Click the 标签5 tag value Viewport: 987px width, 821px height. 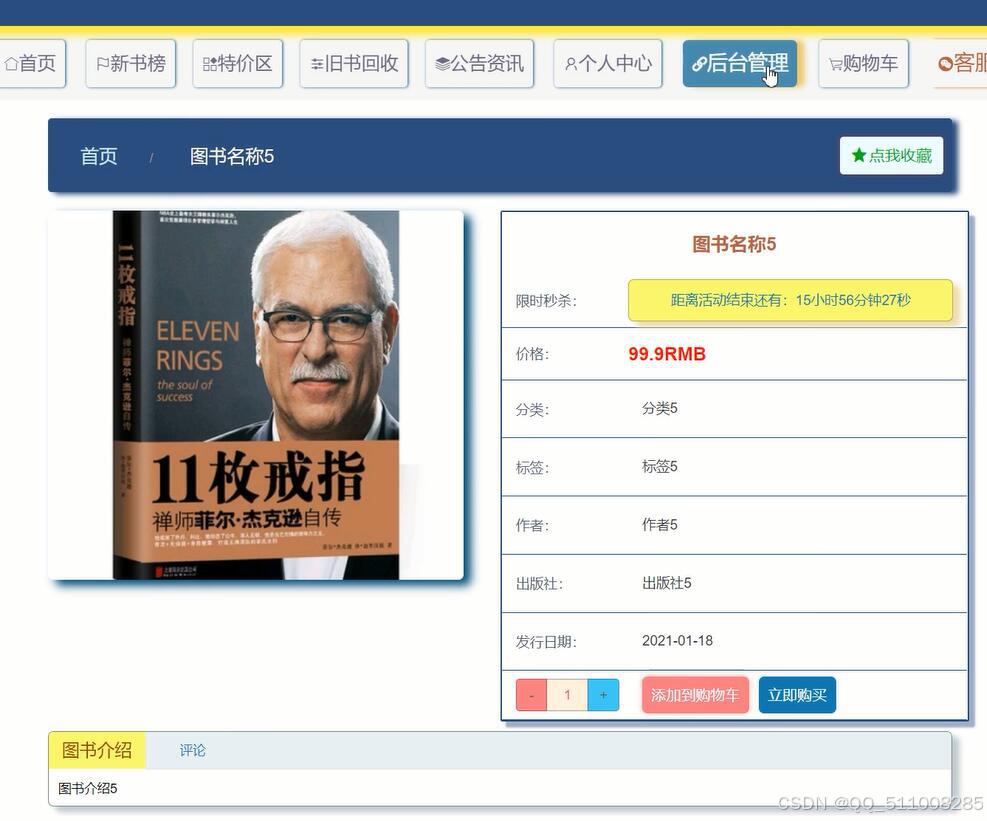point(660,466)
